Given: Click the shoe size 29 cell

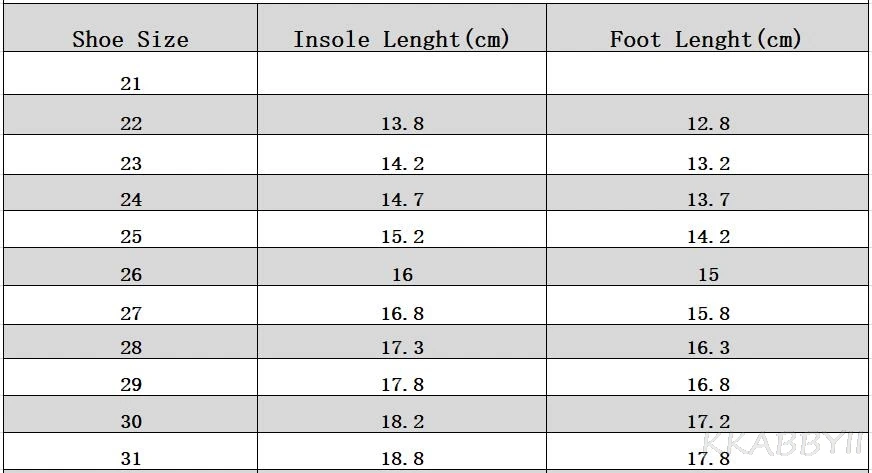Looking at the screenshot, I should (131, 385).
